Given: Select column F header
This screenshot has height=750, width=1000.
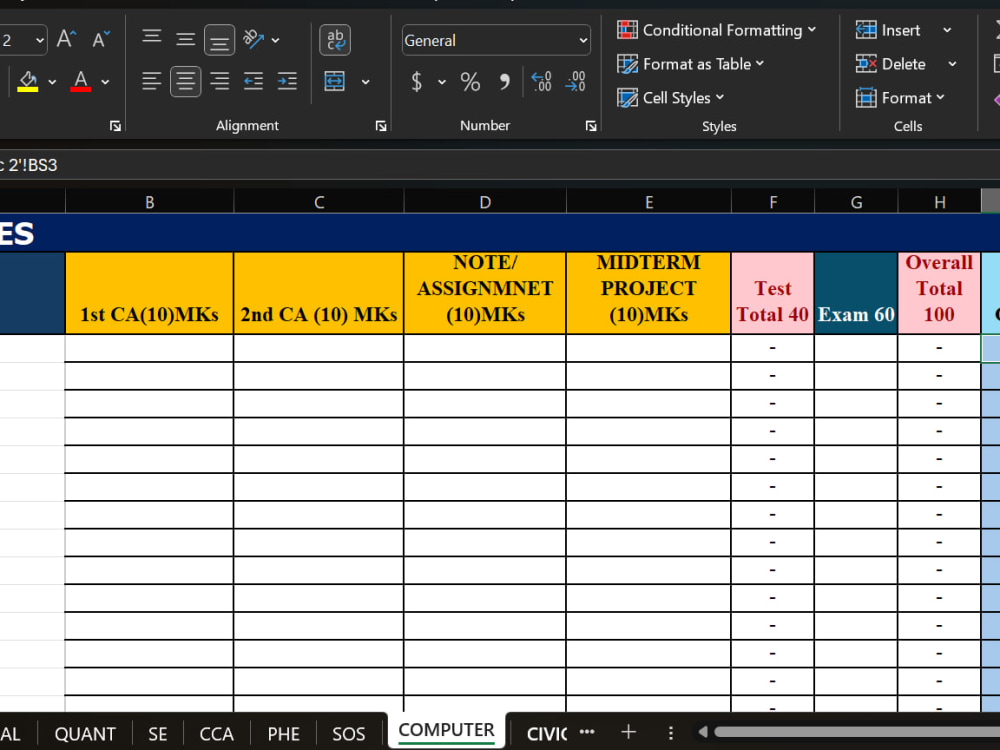Looking at the screenshot, I should [x=773, y=202].
